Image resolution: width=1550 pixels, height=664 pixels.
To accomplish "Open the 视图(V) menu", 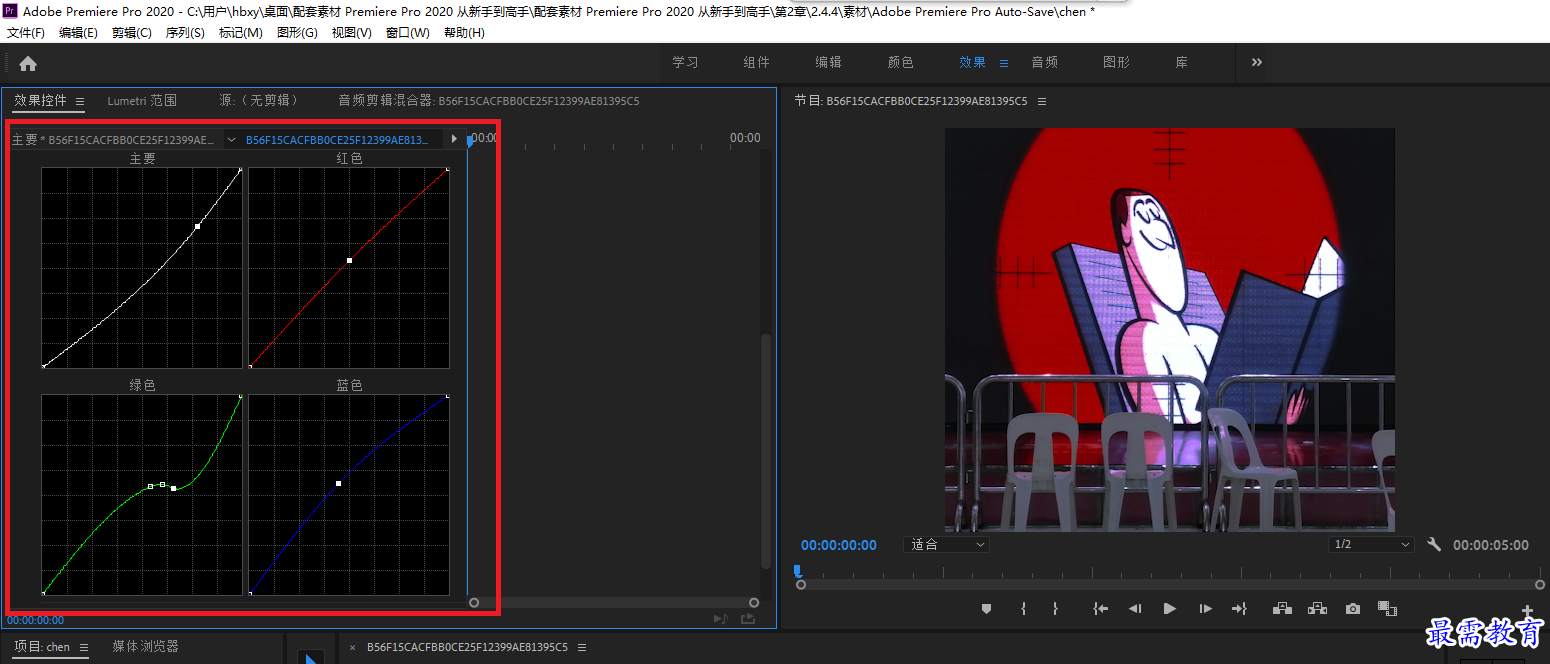I will tap(352, 33).
